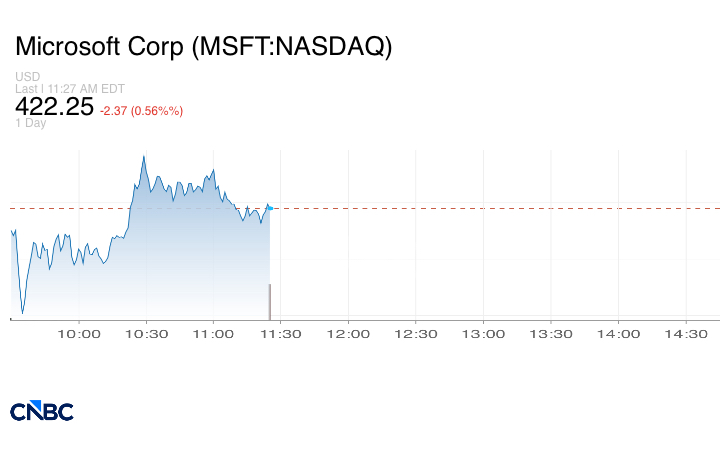Click the red -2.37 (0.56%) change text
The image size is (720, 450).
141,110
